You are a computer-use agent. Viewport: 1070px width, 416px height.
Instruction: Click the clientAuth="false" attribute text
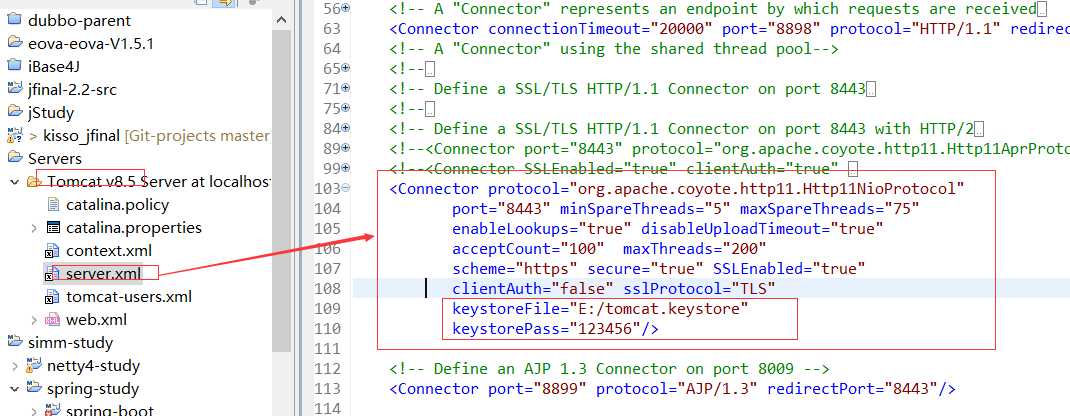[x=532, y=288]
